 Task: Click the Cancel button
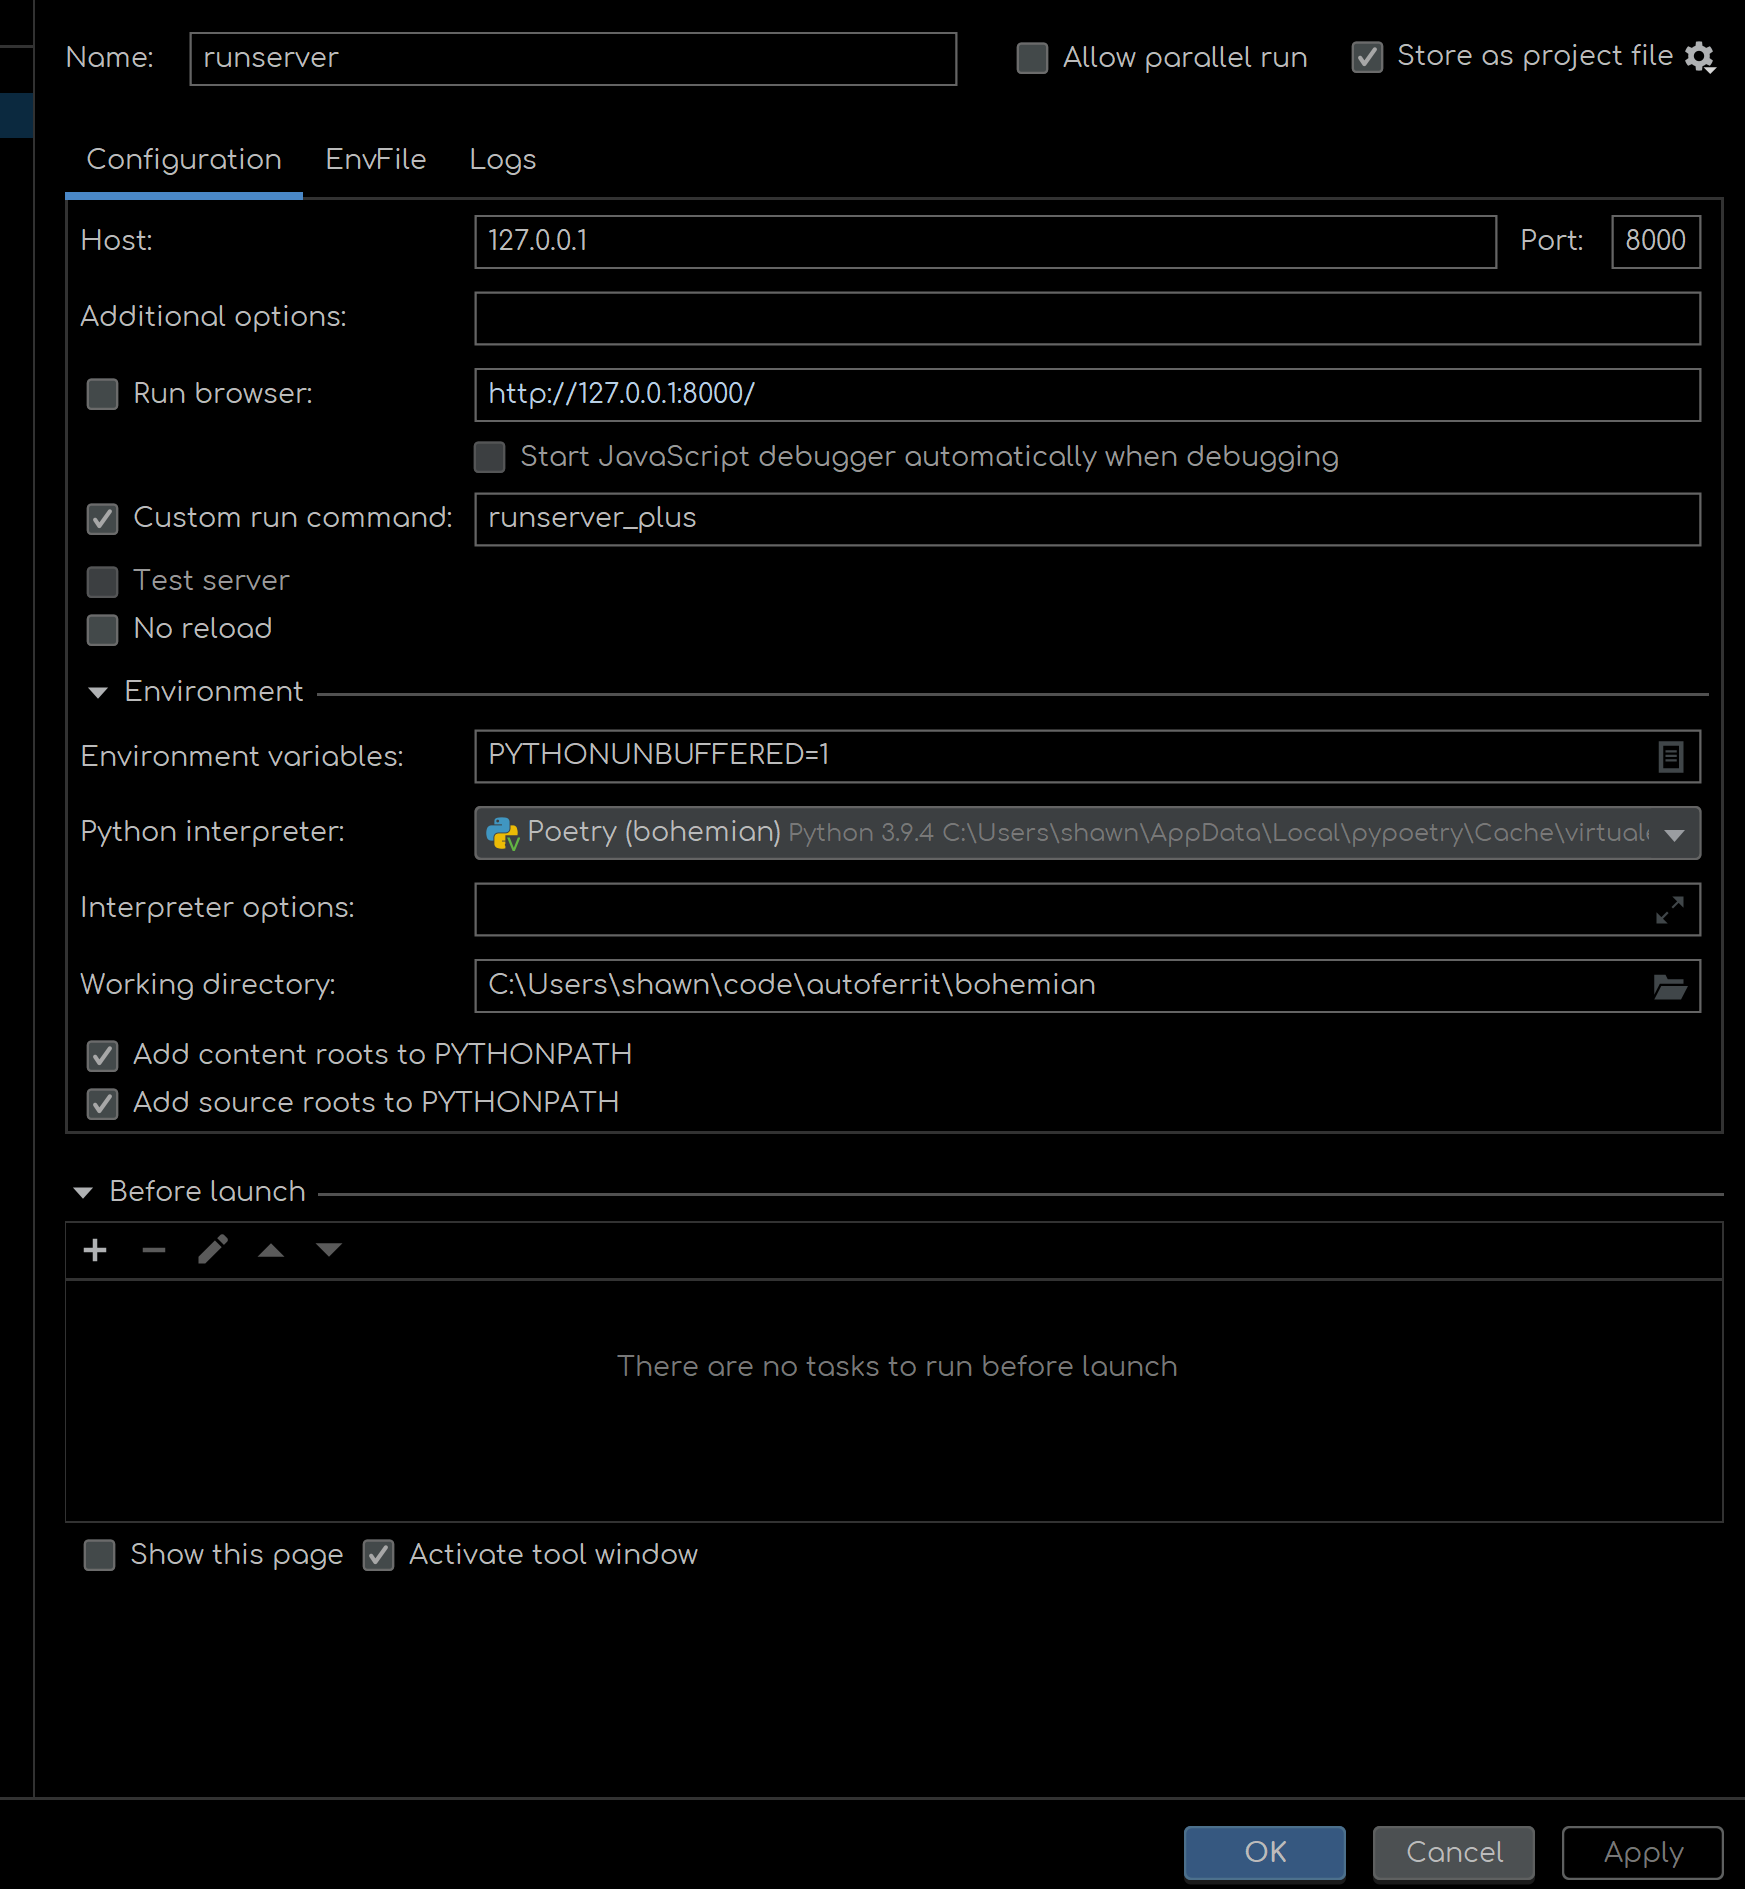(x=1454, y=1852)
